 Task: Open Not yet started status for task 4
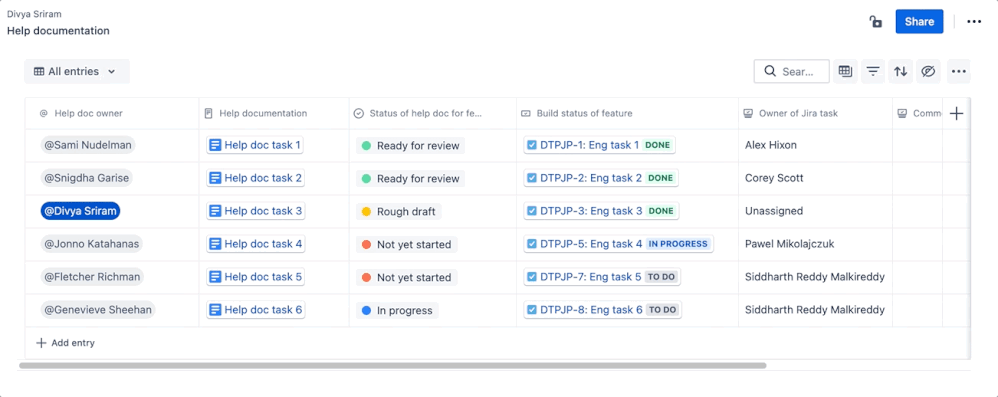click(407, 244)
